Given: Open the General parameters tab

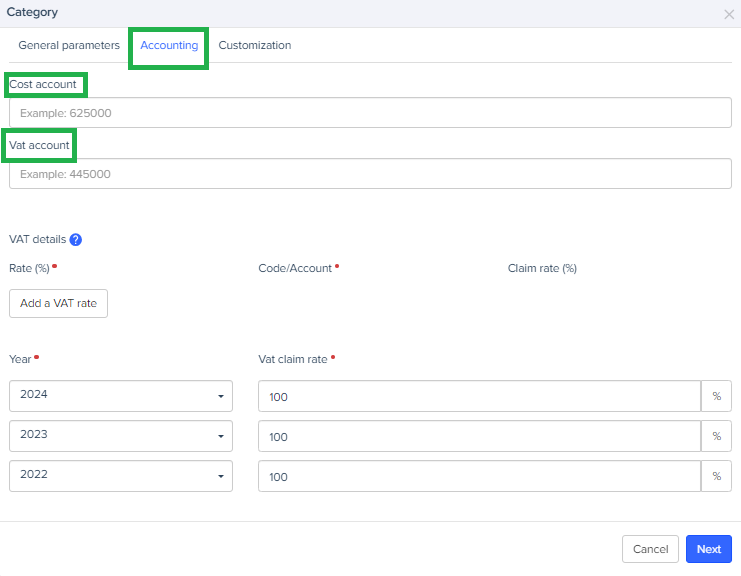Looking at the screenshot, I should [69, 46].
